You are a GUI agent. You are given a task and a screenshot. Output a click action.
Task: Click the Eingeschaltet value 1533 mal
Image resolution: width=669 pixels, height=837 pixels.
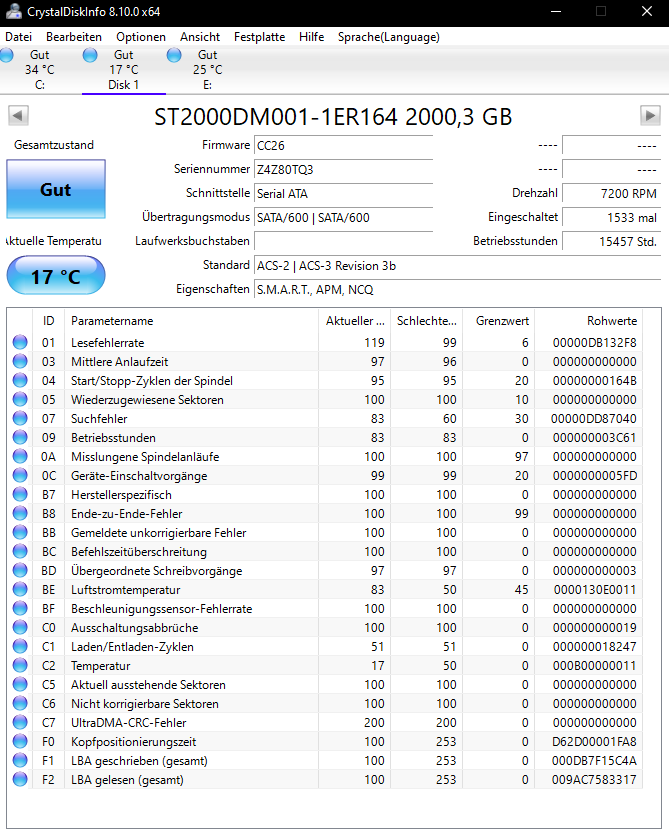click(x=612, y=218)
